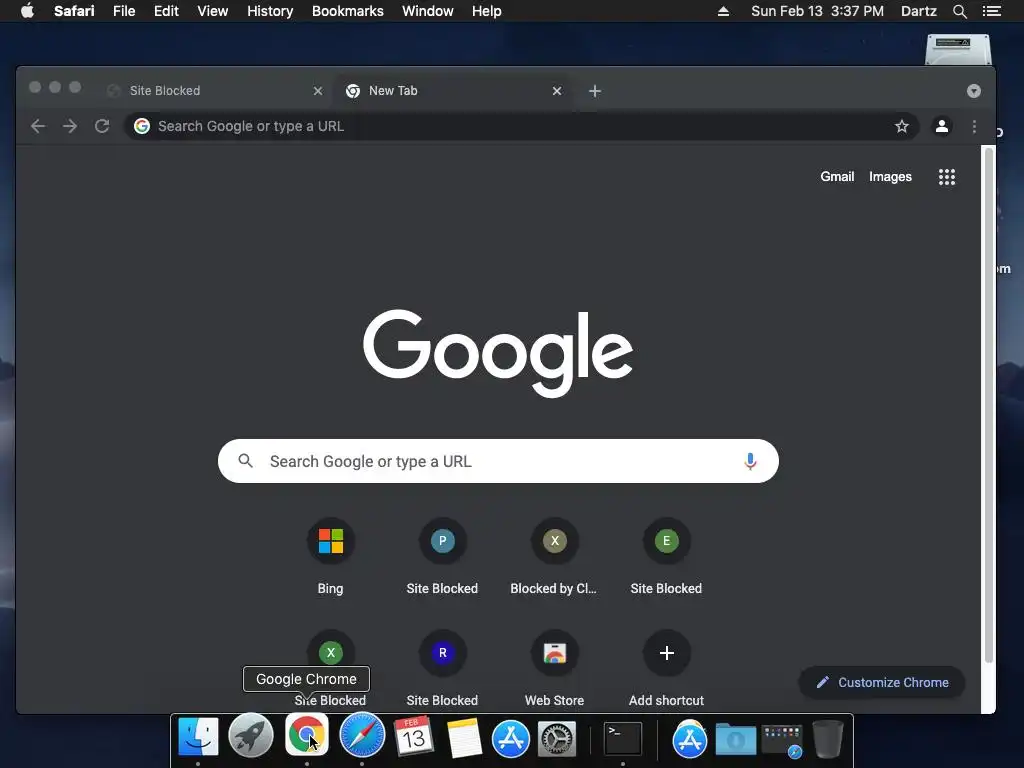1024x768 pixels.
Task: Open the Site Blocked shortcut with the R icon
Action: coord(442,669)
